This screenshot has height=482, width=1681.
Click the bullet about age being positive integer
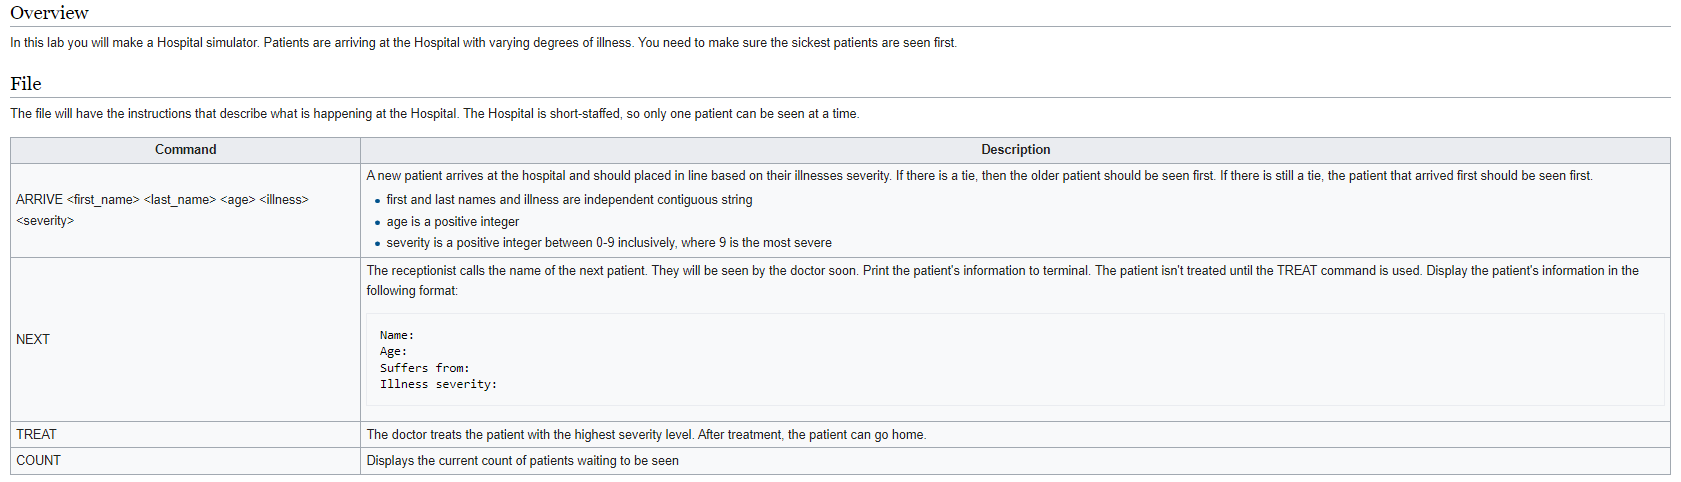[x=452, y=222]
